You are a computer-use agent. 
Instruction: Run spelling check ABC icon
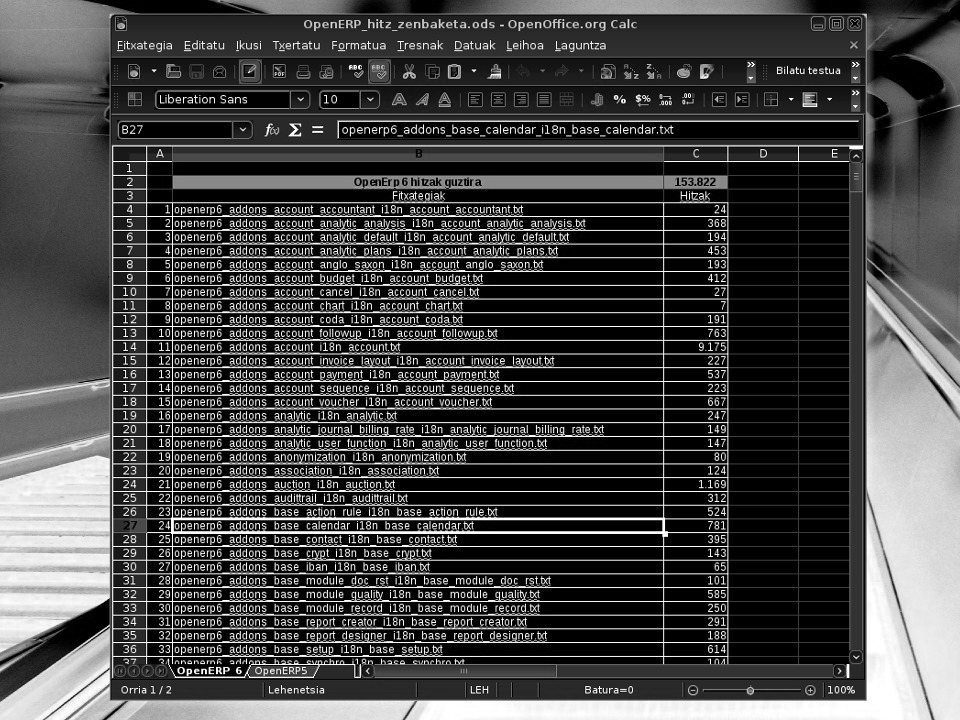356,72
